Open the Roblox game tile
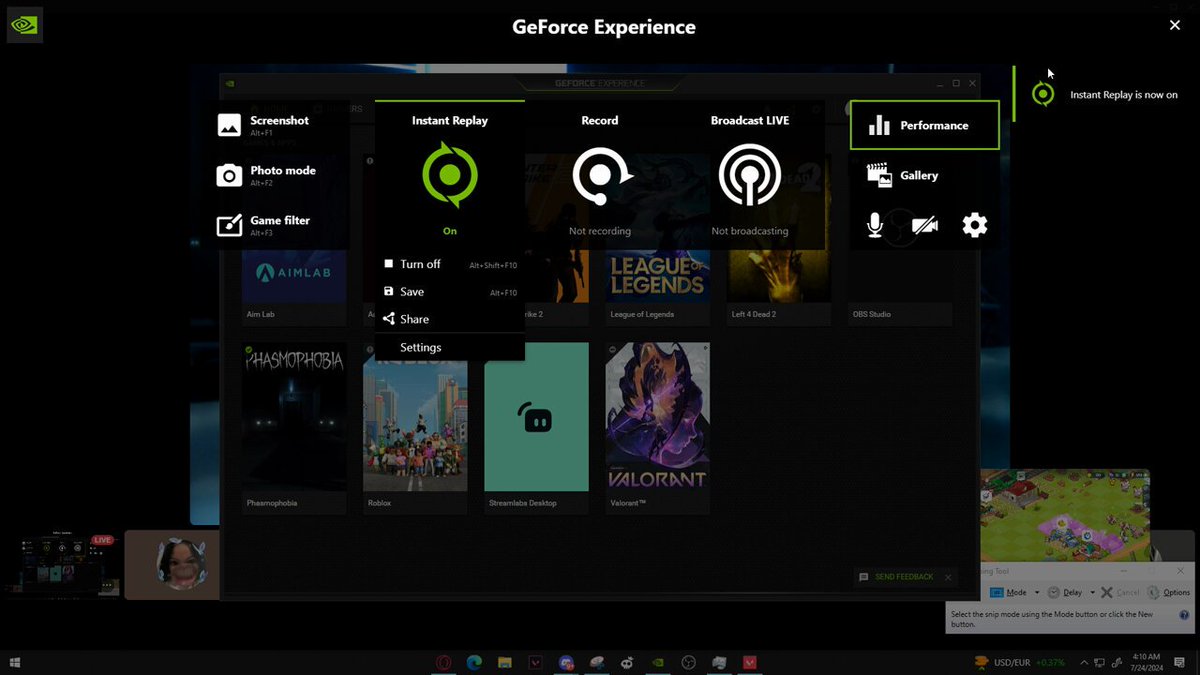1200x675 pixels. (x=415, y=428)
